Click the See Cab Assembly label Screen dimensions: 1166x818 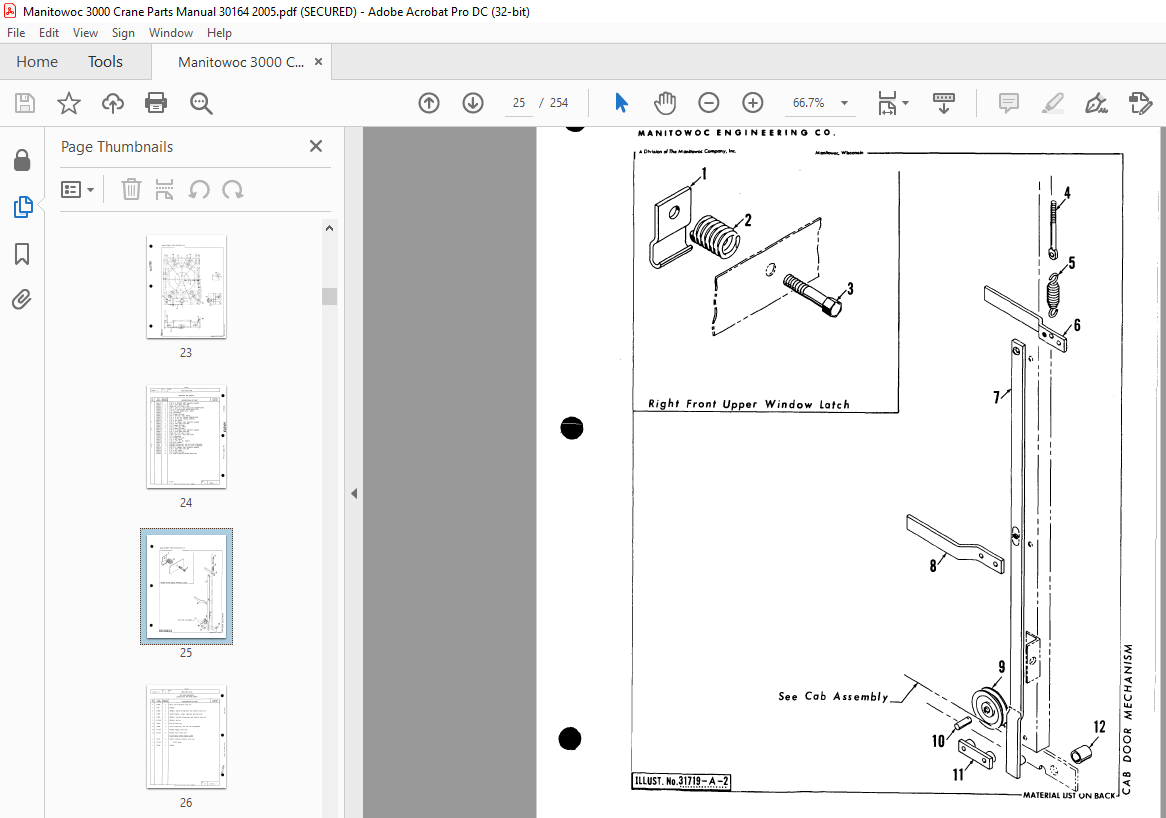click(833, 696)
